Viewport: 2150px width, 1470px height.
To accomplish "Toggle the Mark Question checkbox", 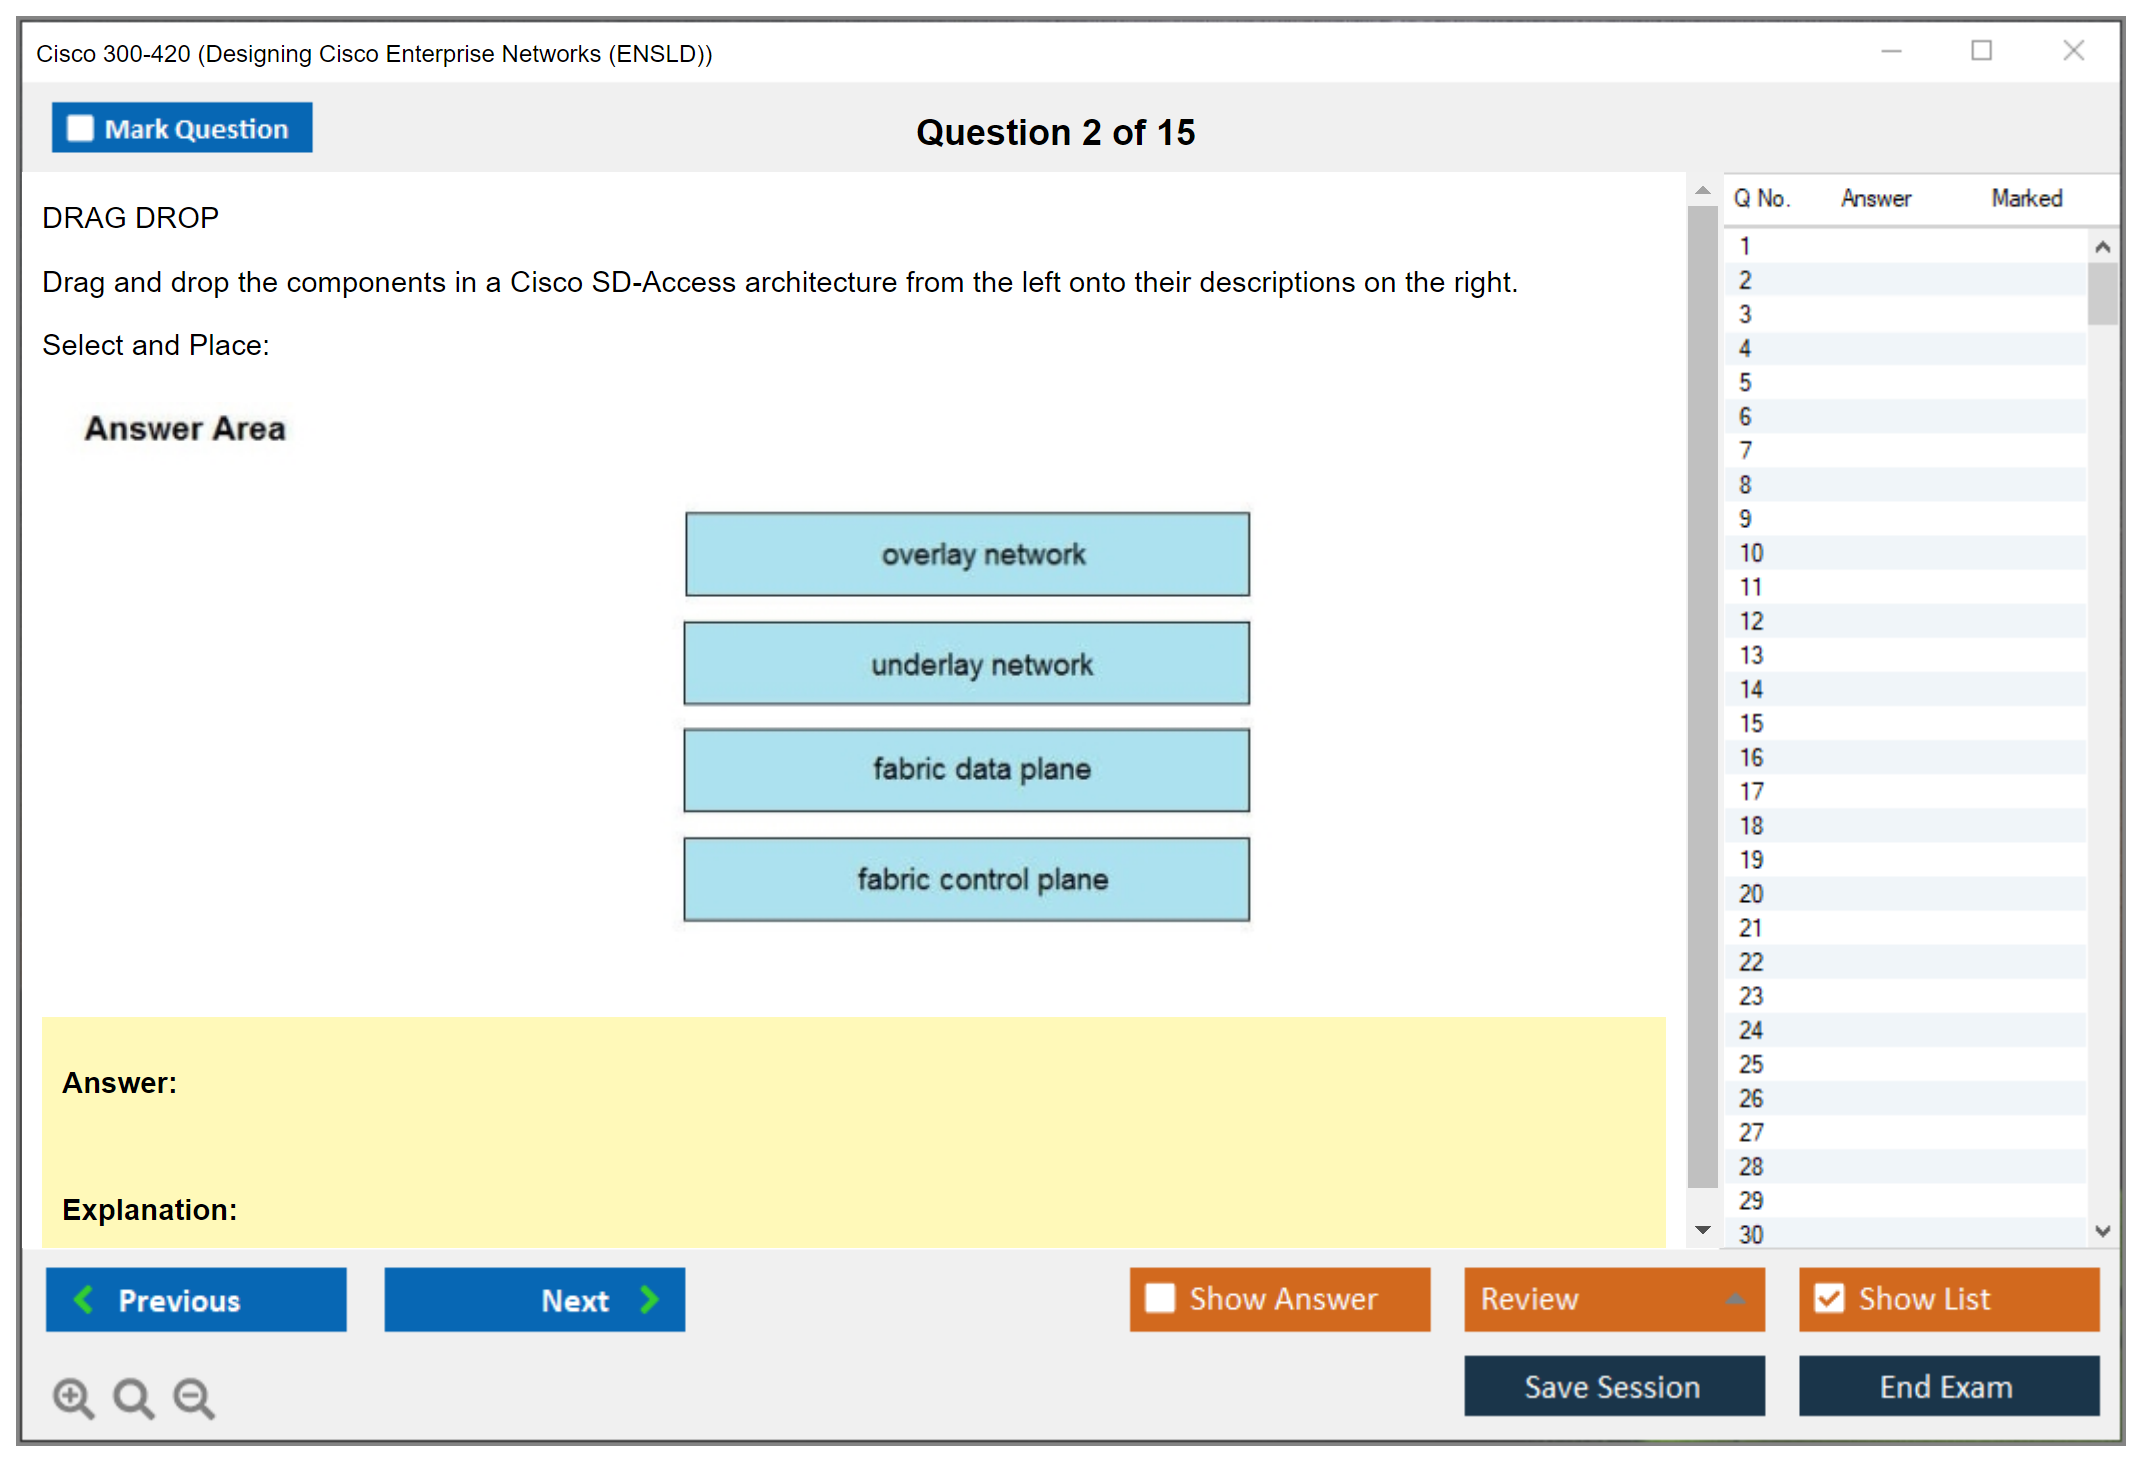I will point(80,128).
